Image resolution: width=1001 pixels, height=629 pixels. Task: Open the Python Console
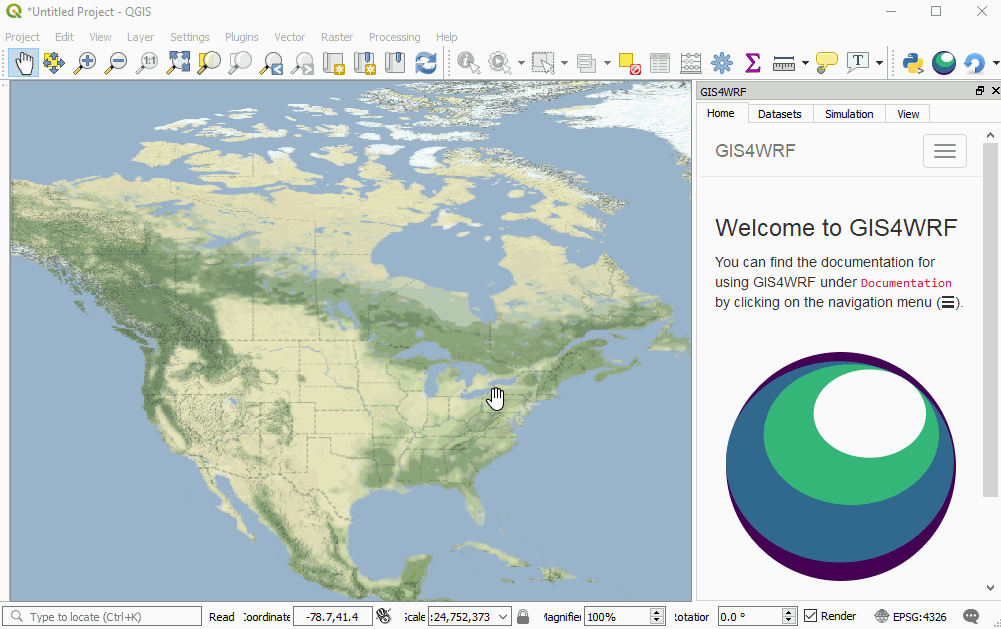coord(913,63)
